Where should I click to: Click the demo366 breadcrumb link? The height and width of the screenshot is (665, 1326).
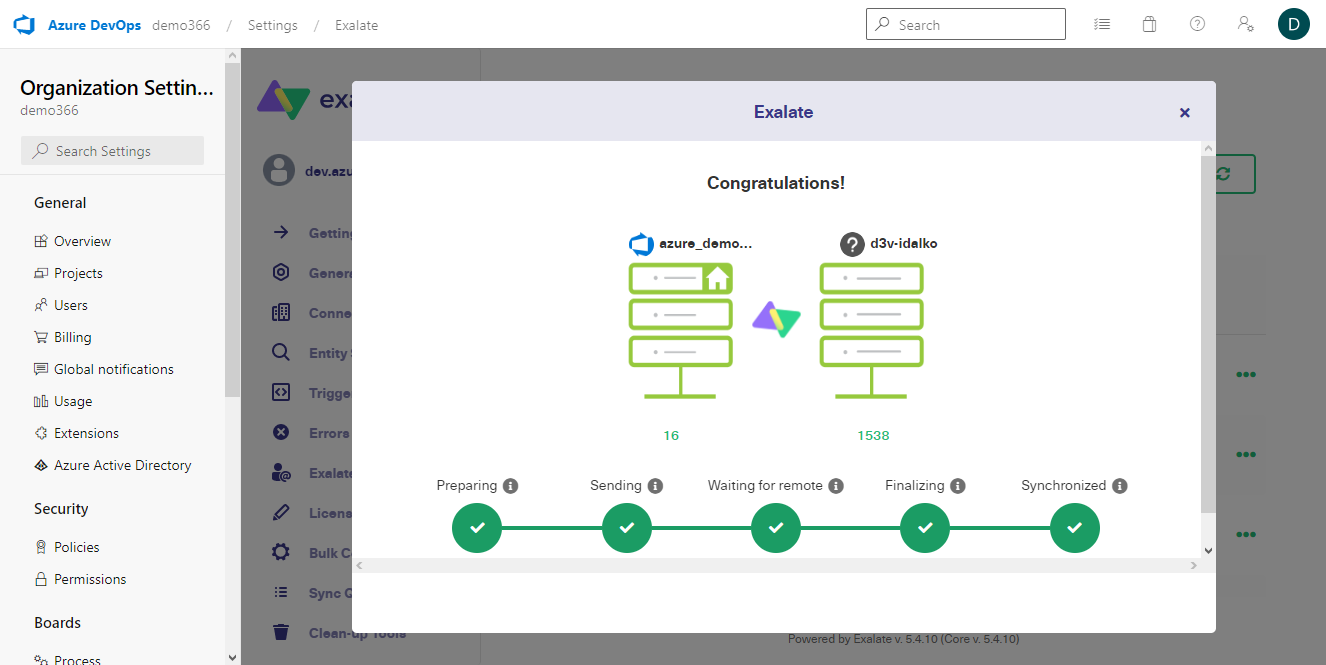coord(181,25)
